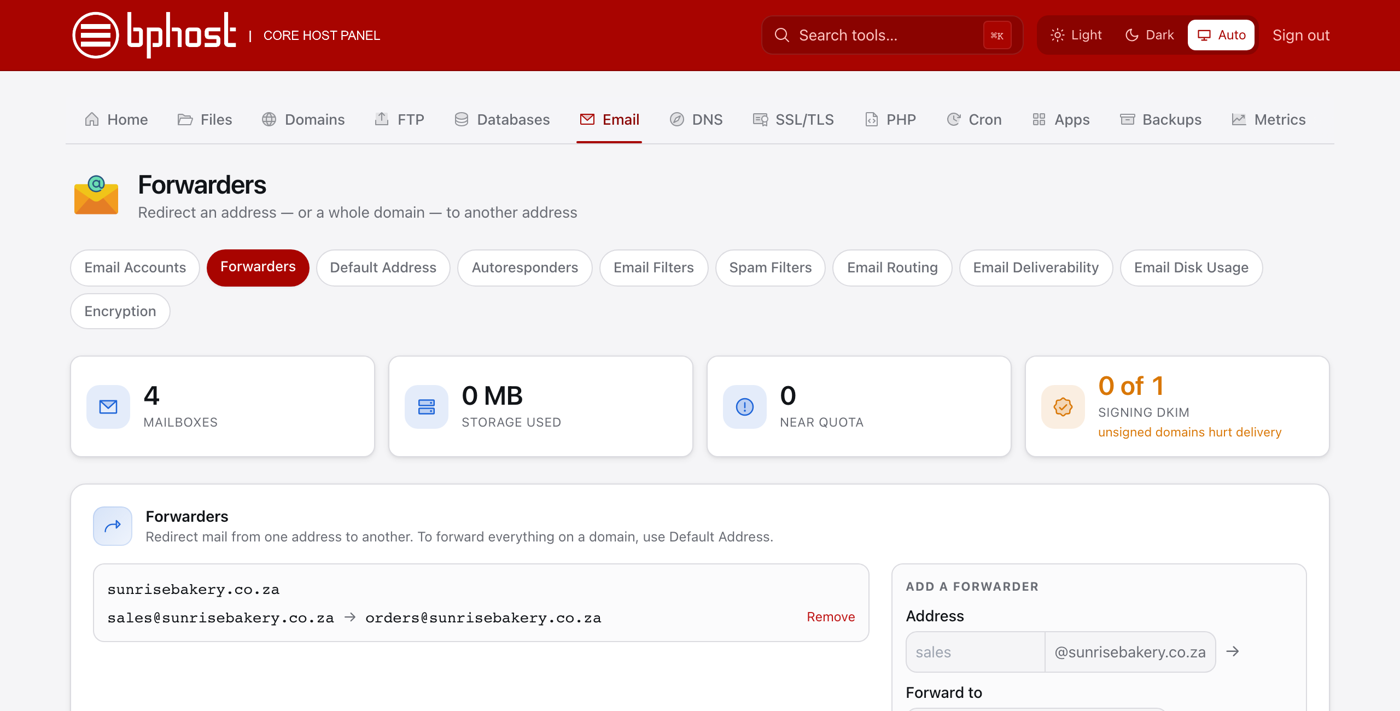Viewport: 1400px width, 711px height.
Task: Go to Autoresponders
Action: tap(525, 268)
